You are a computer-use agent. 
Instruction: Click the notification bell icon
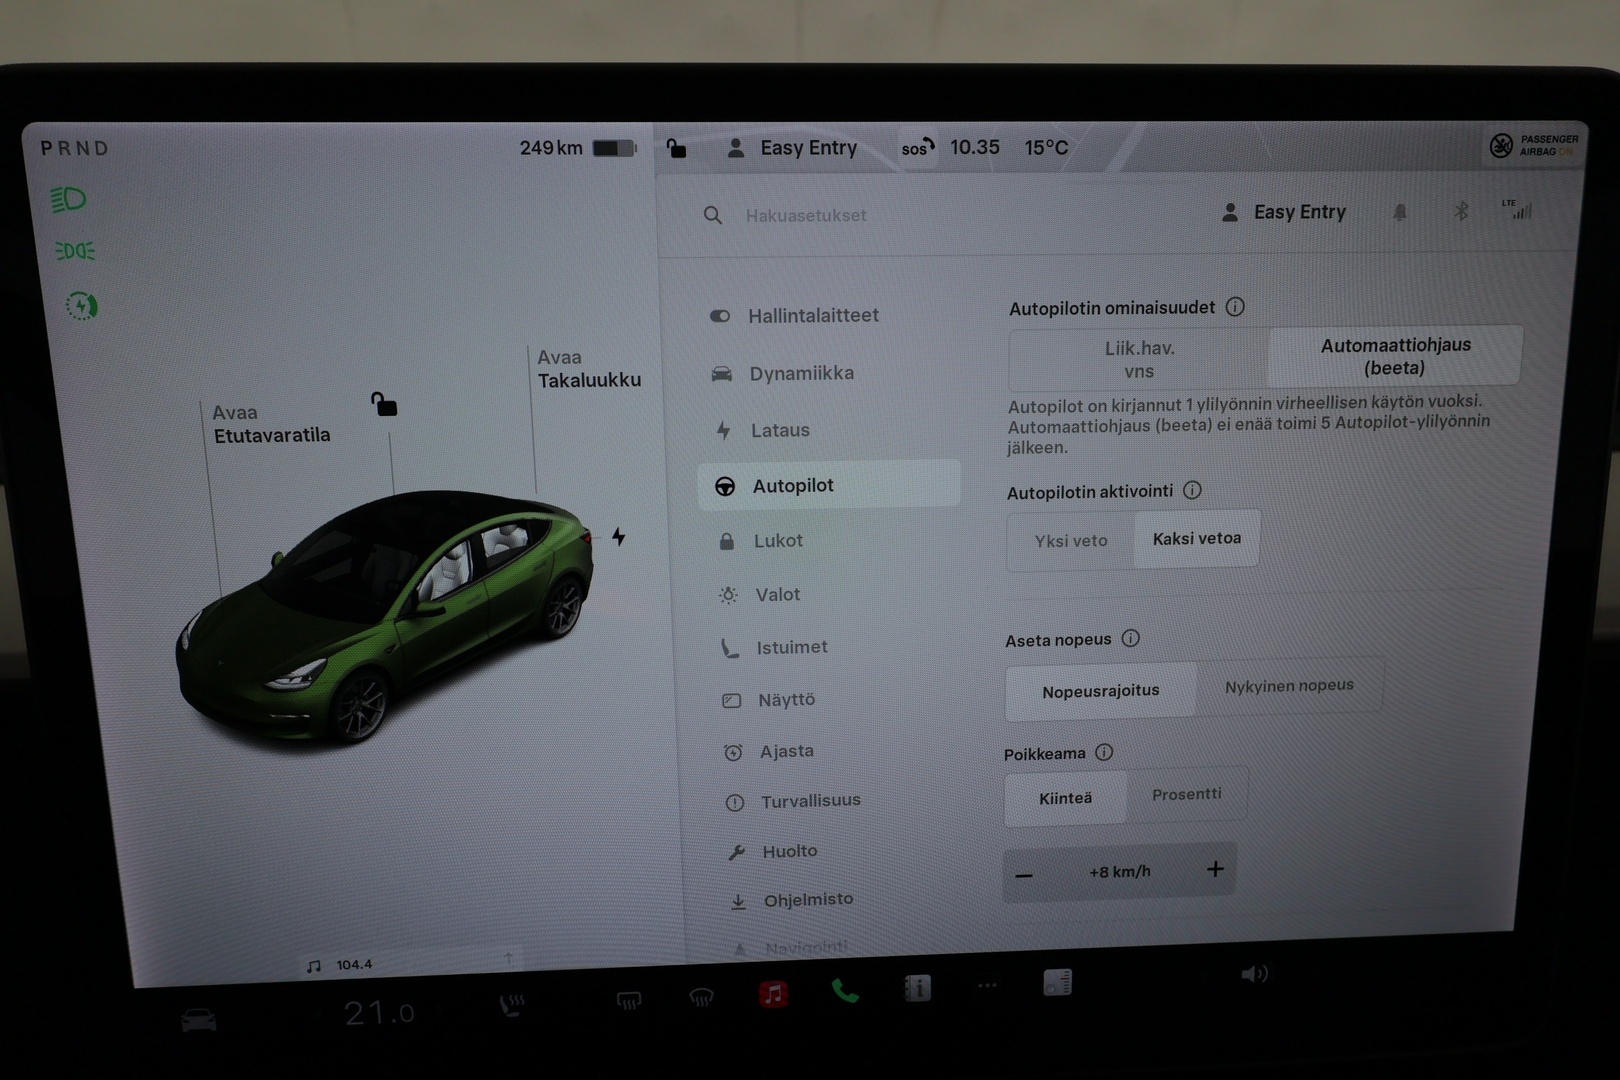[1400, 212]
